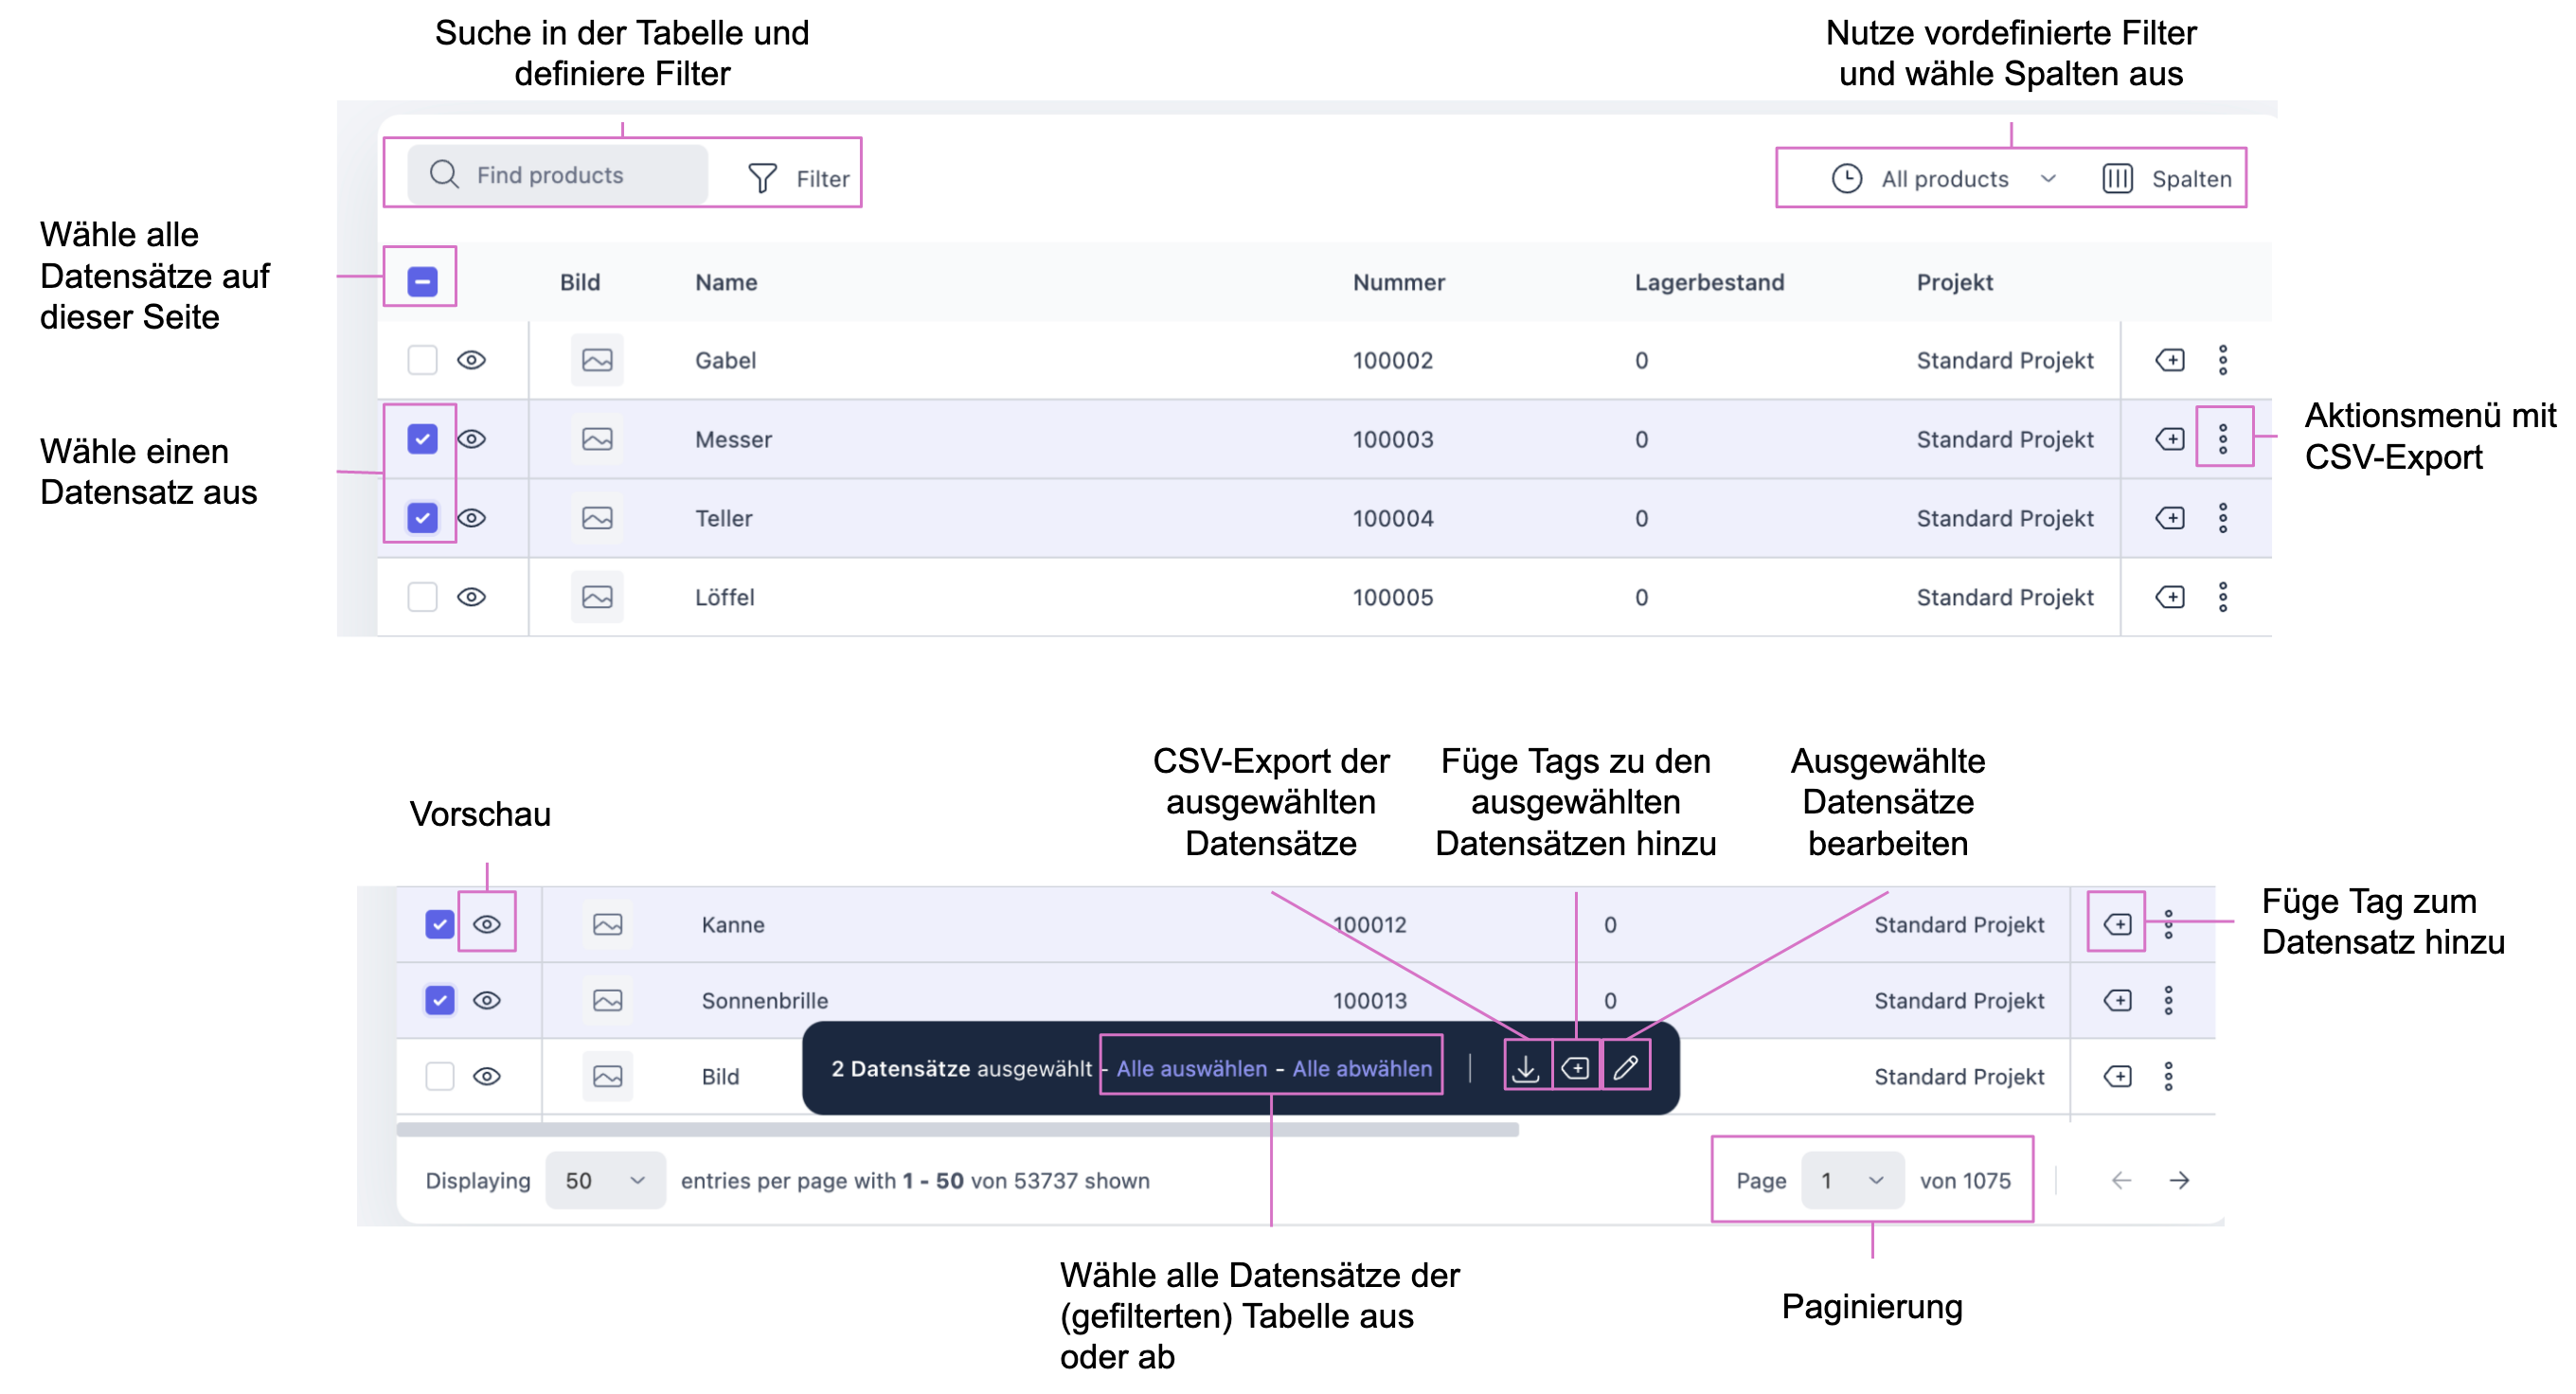Add tag to Kanne row
This screenshot has width=2576, height=1394.
(2117, 923)
